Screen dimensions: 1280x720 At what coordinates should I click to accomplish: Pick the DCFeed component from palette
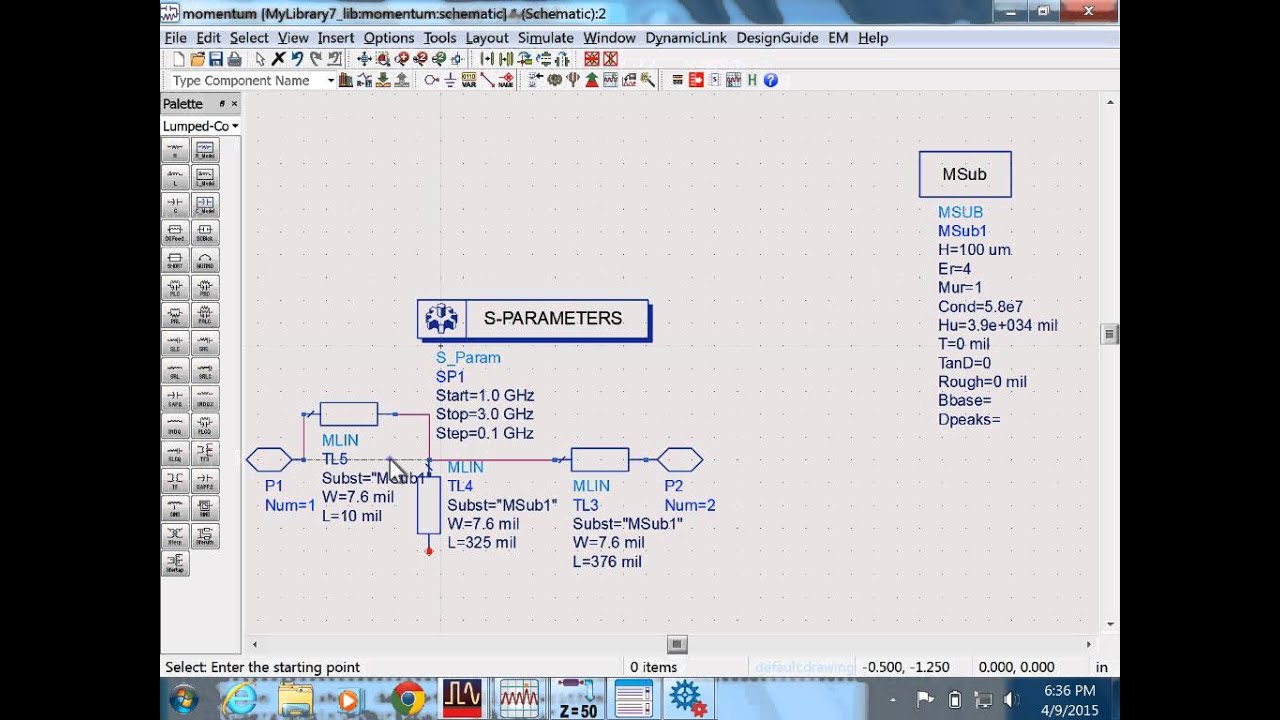coord(175,233)
